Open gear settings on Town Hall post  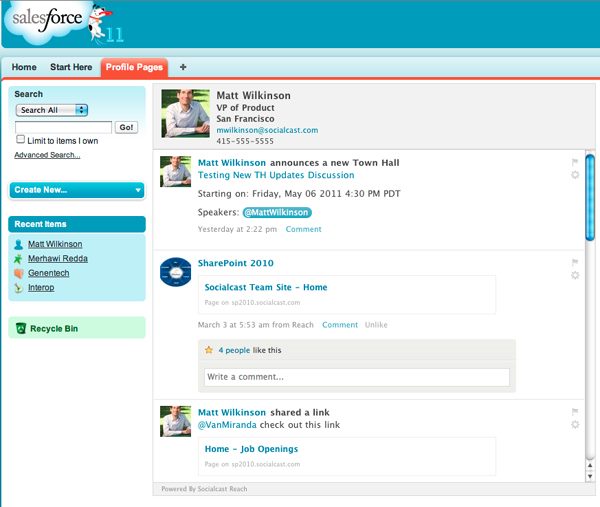point(575,175)
